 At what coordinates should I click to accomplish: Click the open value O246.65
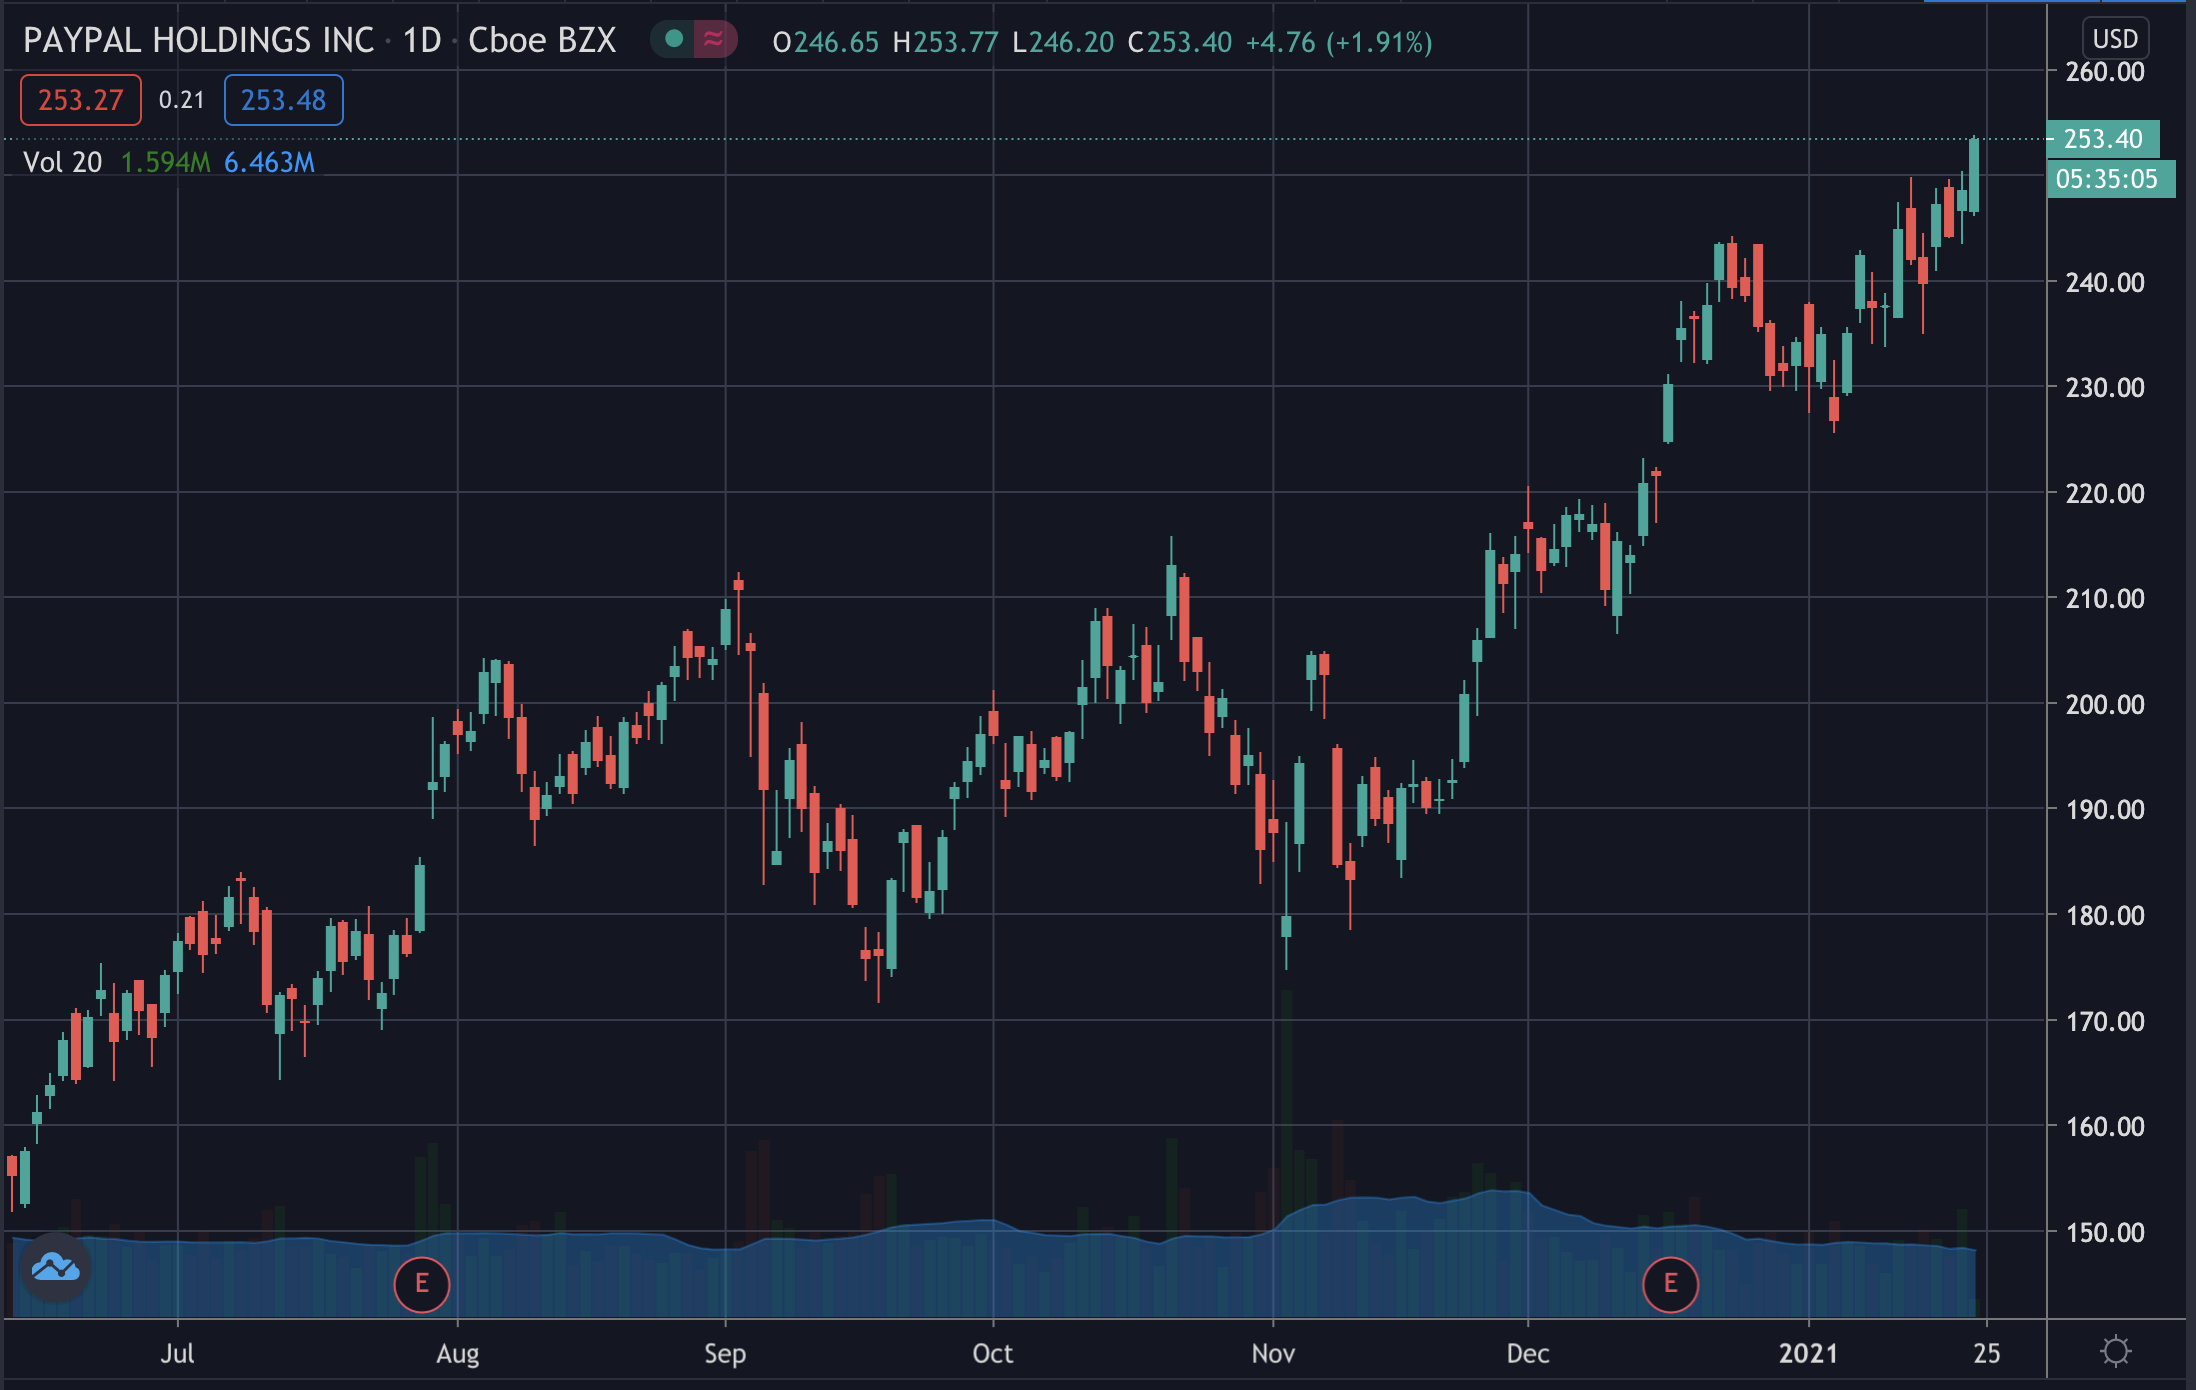click(826, 42)
